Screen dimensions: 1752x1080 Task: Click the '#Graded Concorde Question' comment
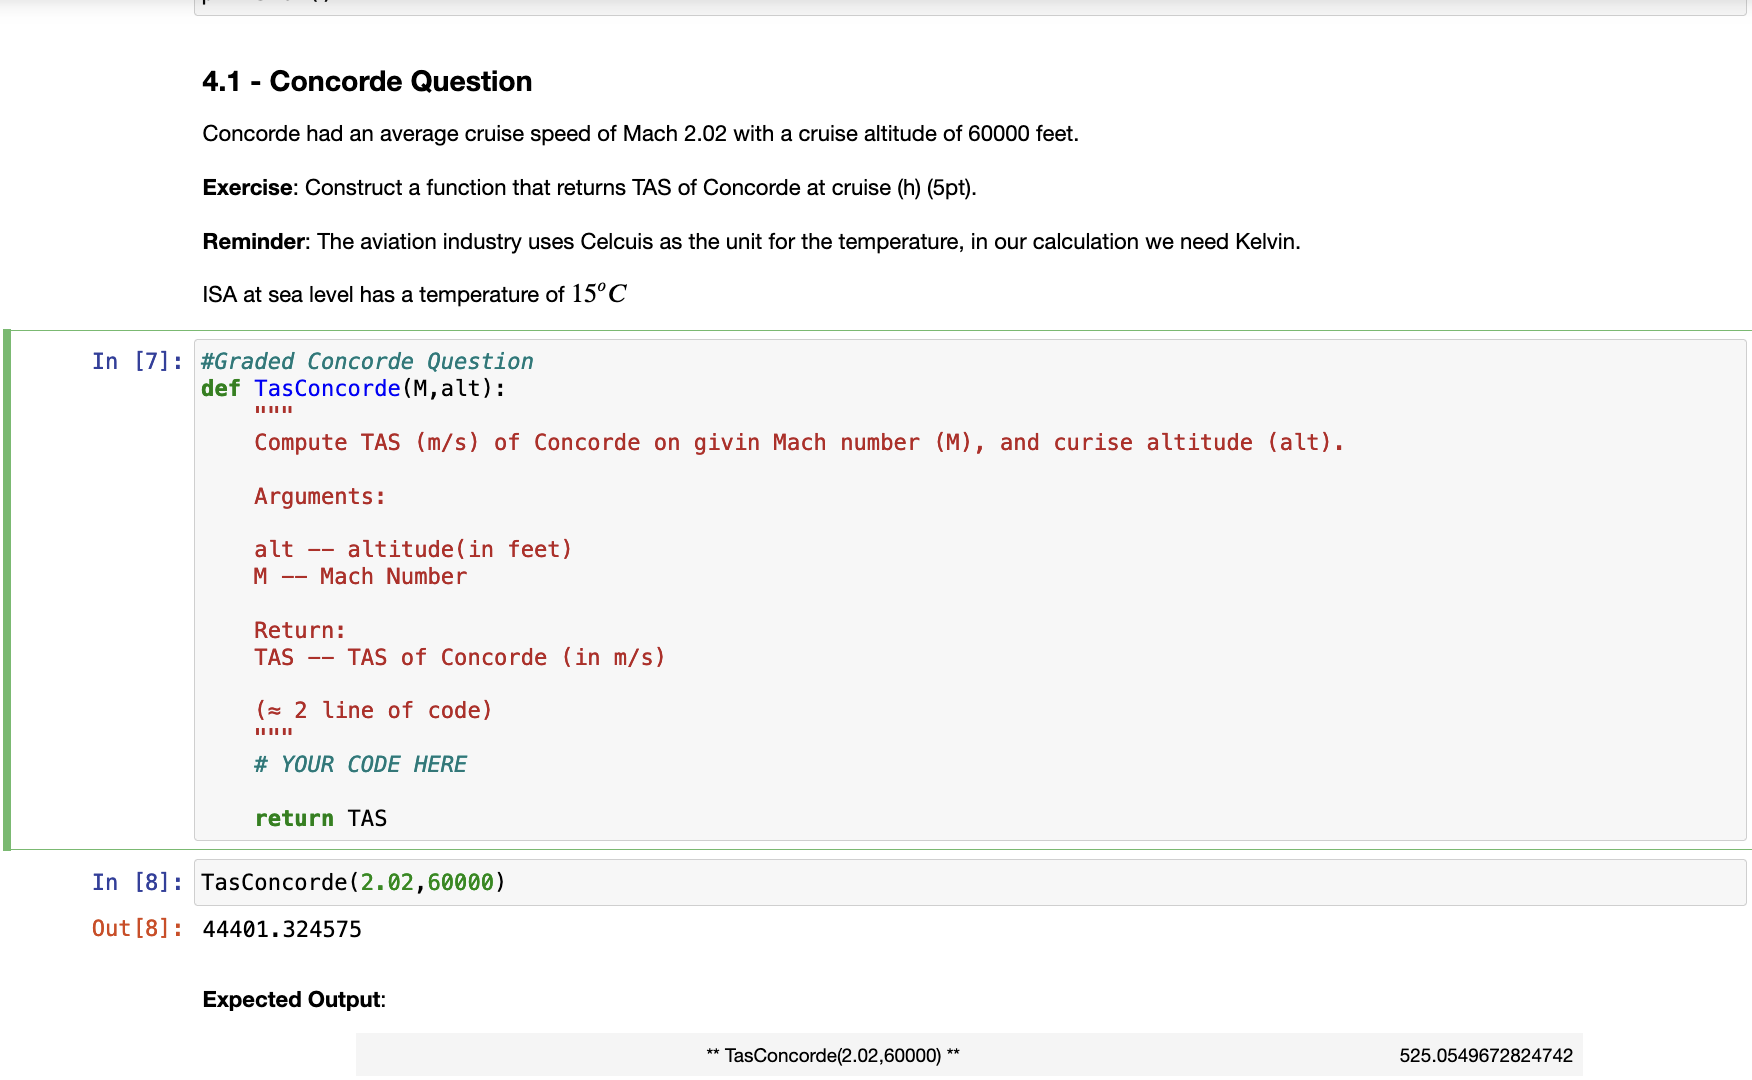[367, 361]
